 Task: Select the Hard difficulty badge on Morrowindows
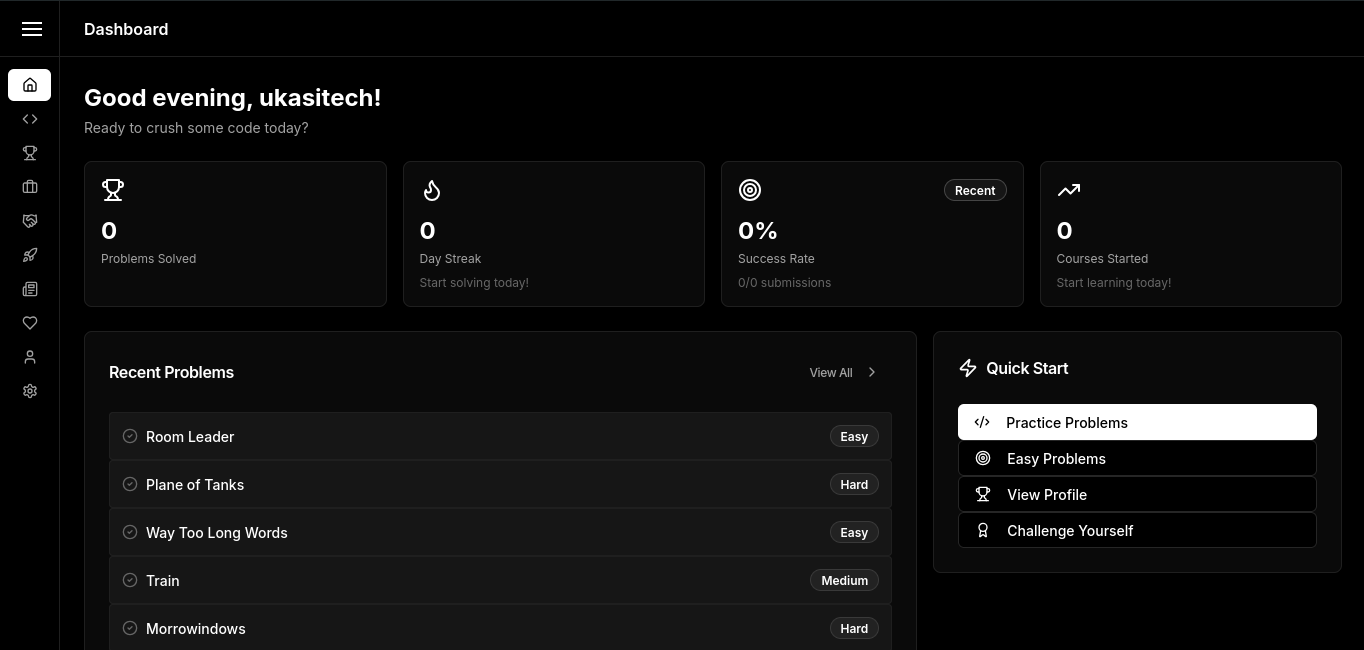pyautogui.click(x=854, y=628)
